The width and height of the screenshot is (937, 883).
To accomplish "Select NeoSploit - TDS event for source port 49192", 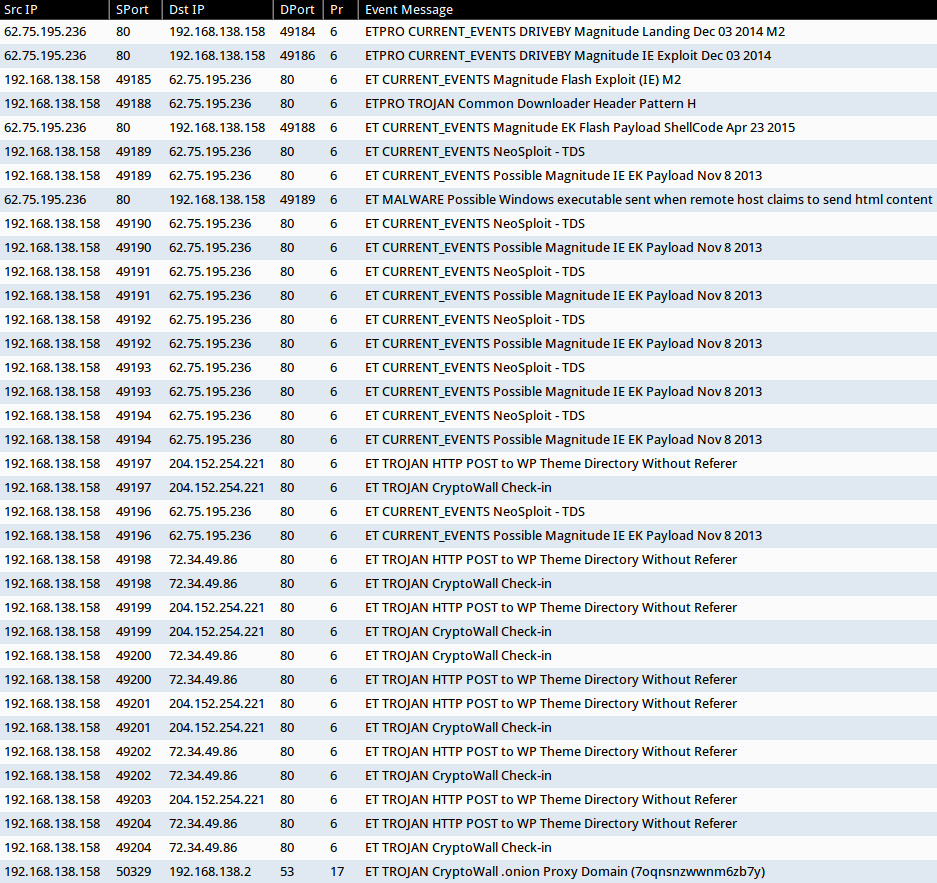I will pos(468,320).
